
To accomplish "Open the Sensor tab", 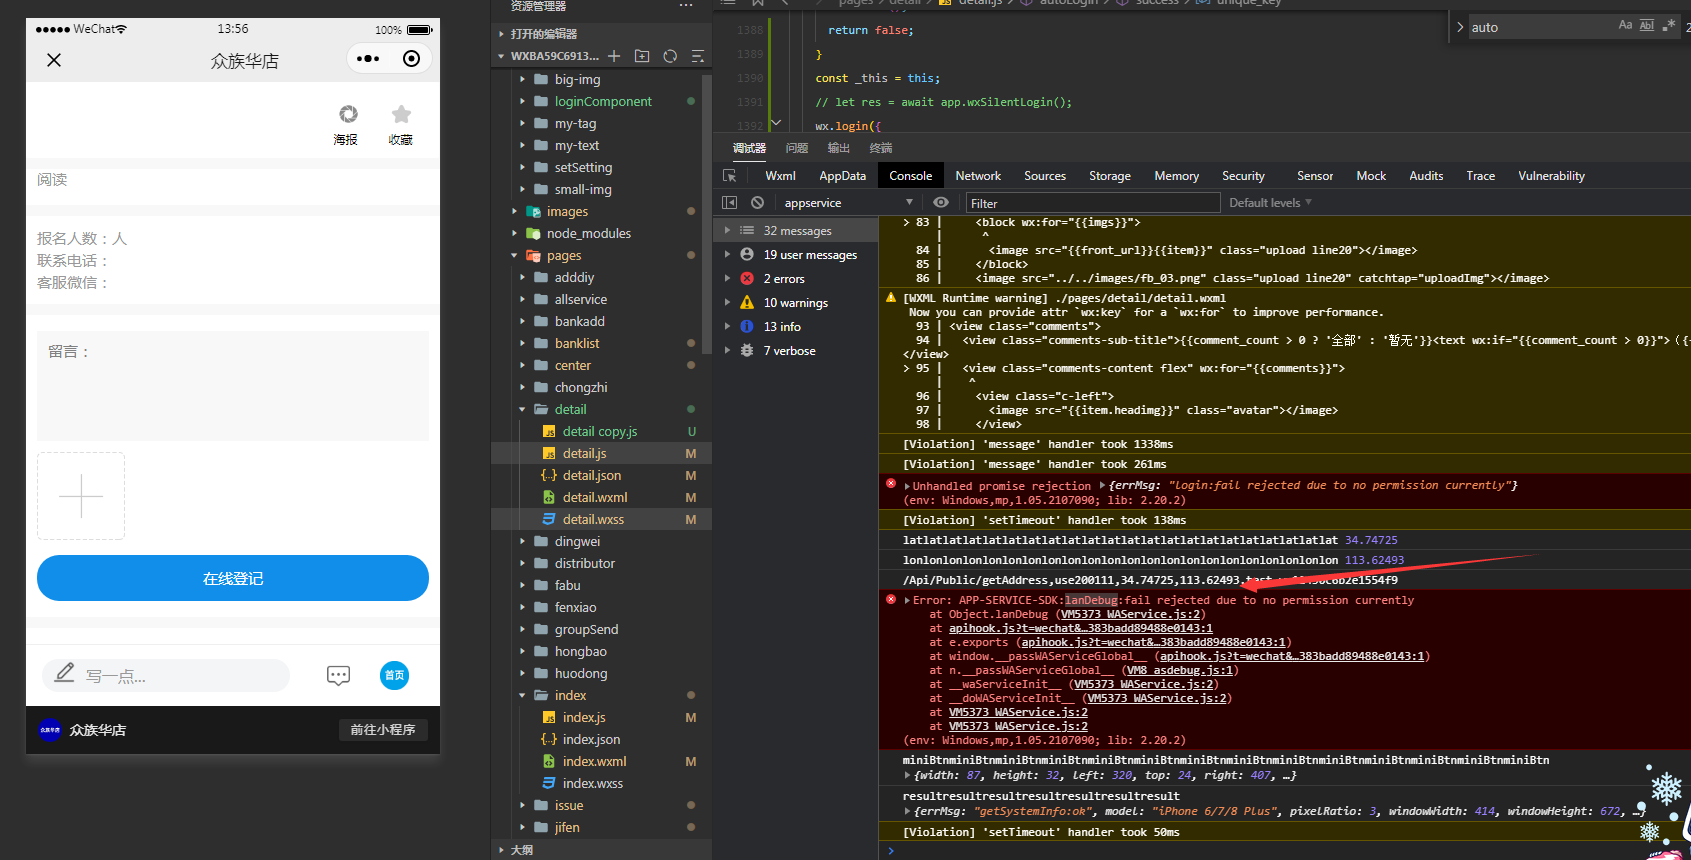I will (x=1315, y=176).
